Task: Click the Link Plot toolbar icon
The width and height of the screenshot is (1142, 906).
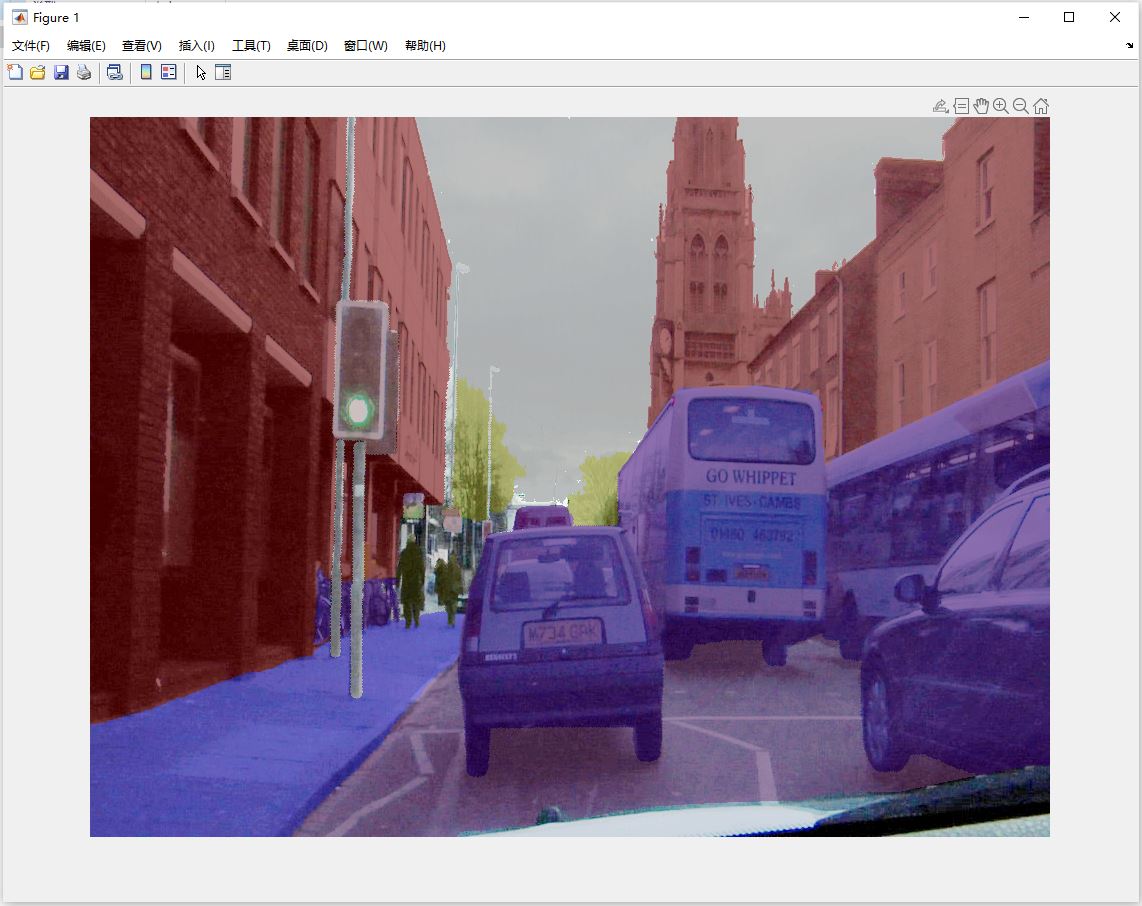Action: pos(114,72)
